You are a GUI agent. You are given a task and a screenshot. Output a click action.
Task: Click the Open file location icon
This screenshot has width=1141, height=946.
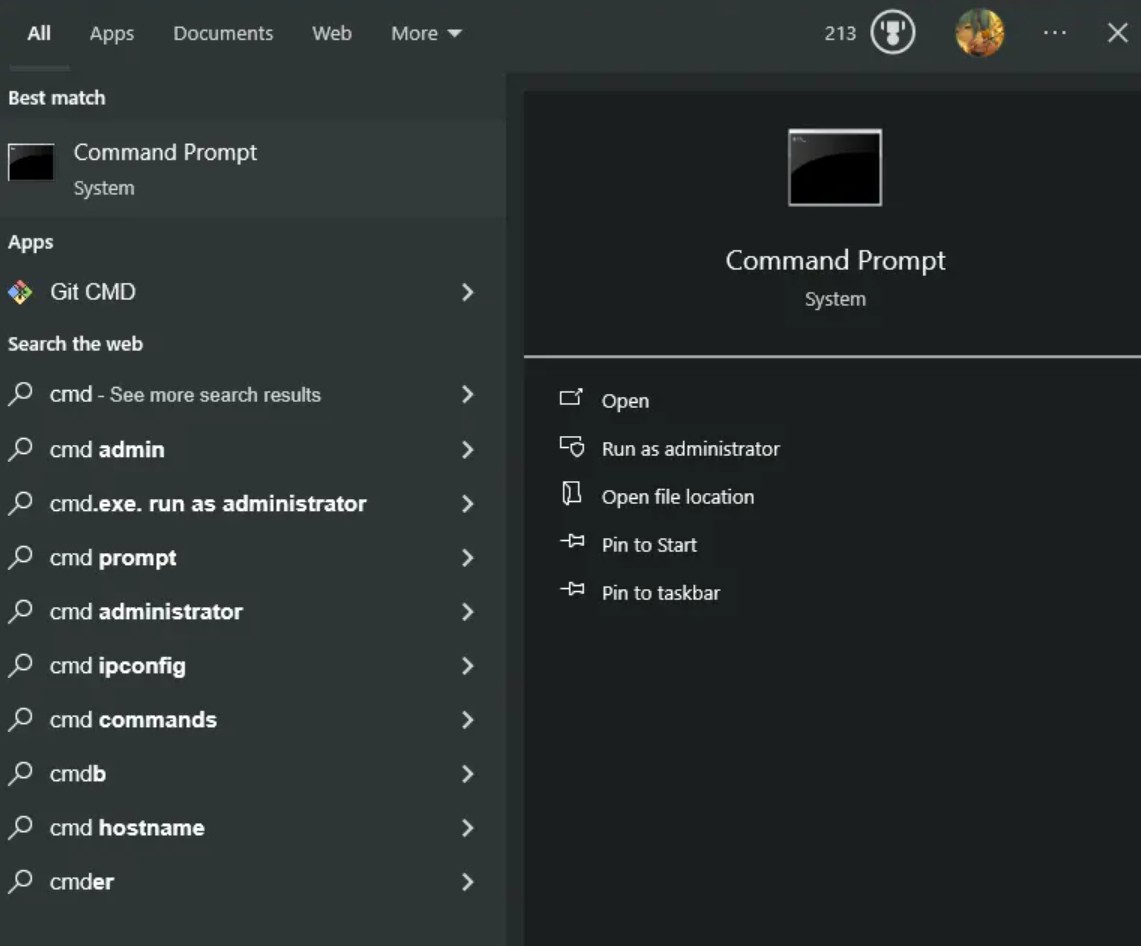click(x=571, y=493)
